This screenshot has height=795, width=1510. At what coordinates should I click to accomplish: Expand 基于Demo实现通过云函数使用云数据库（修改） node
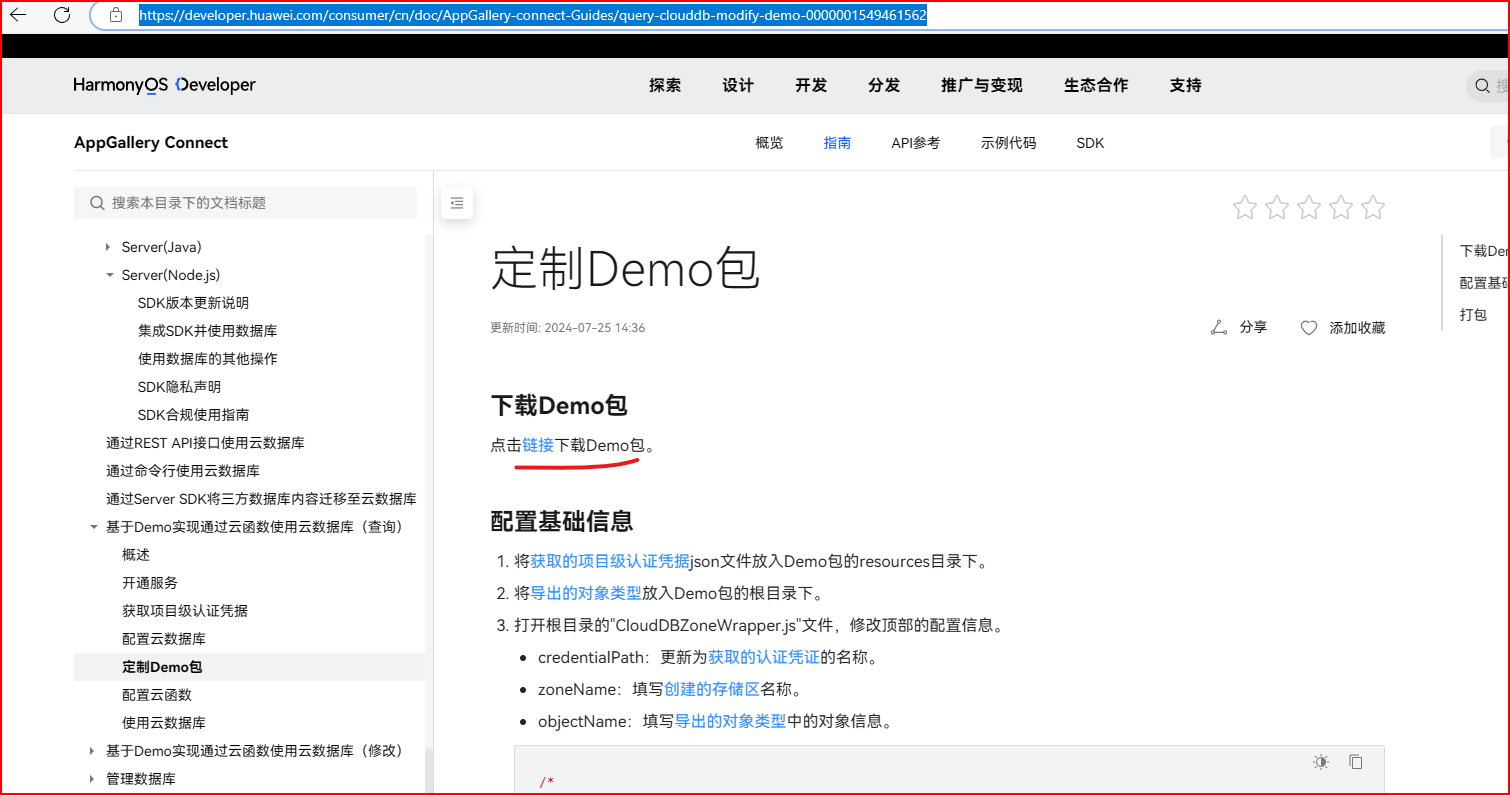click(92, 751)
